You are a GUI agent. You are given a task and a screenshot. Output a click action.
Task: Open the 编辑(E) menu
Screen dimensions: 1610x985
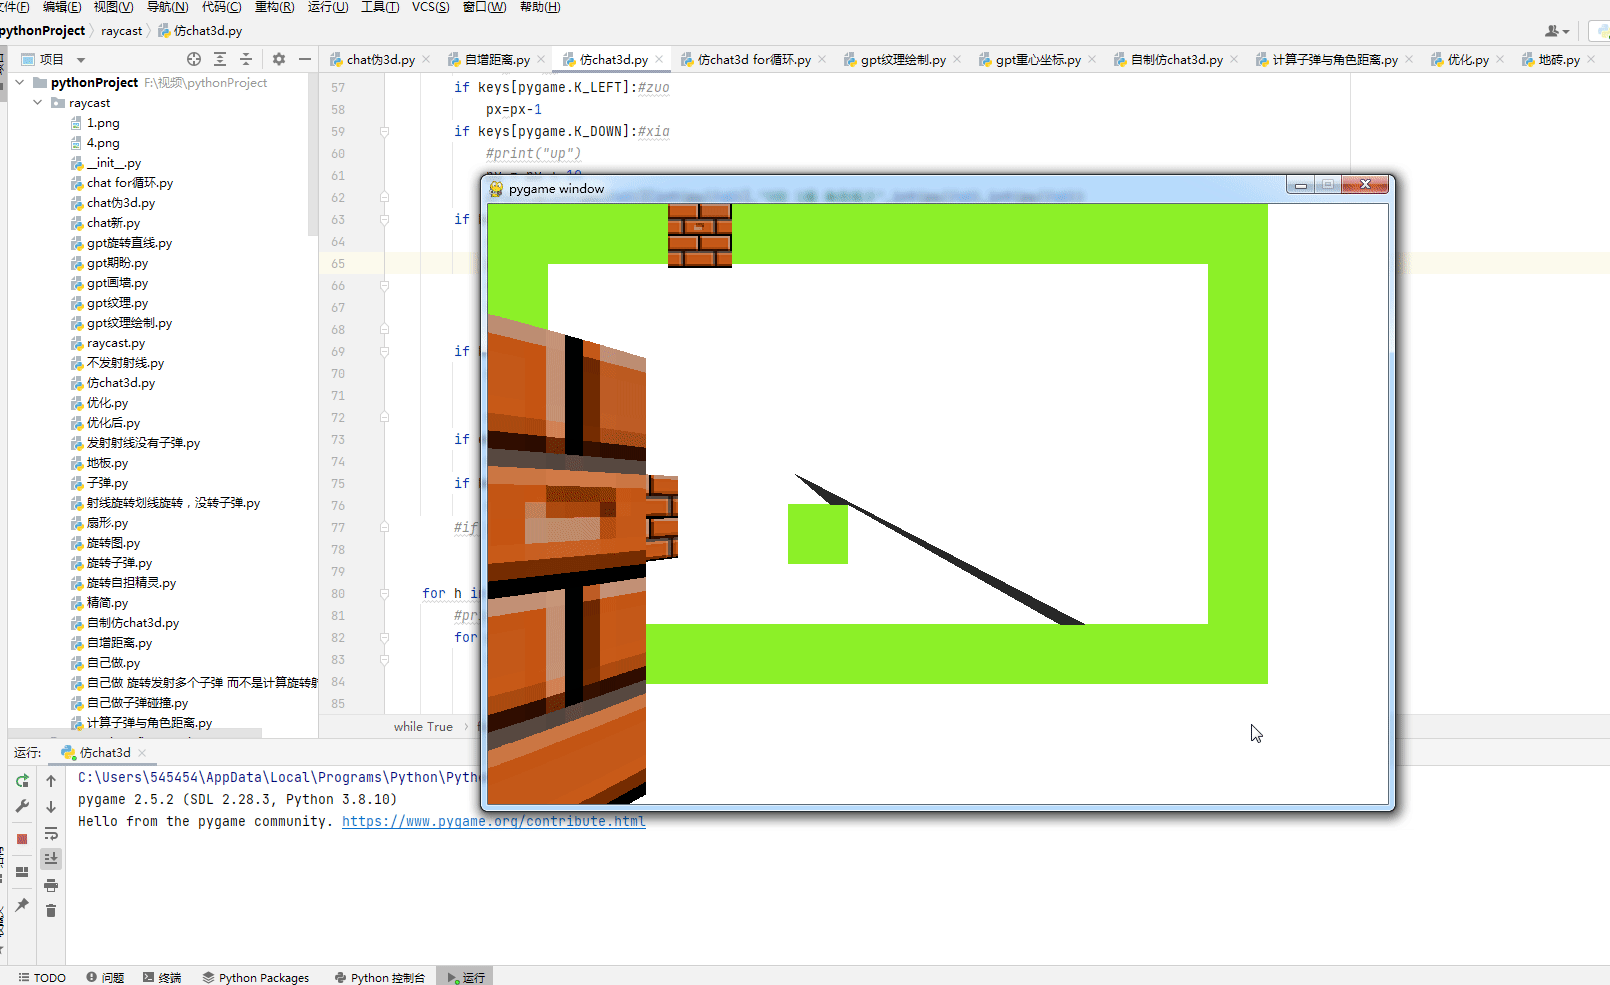tap(62, 7)
